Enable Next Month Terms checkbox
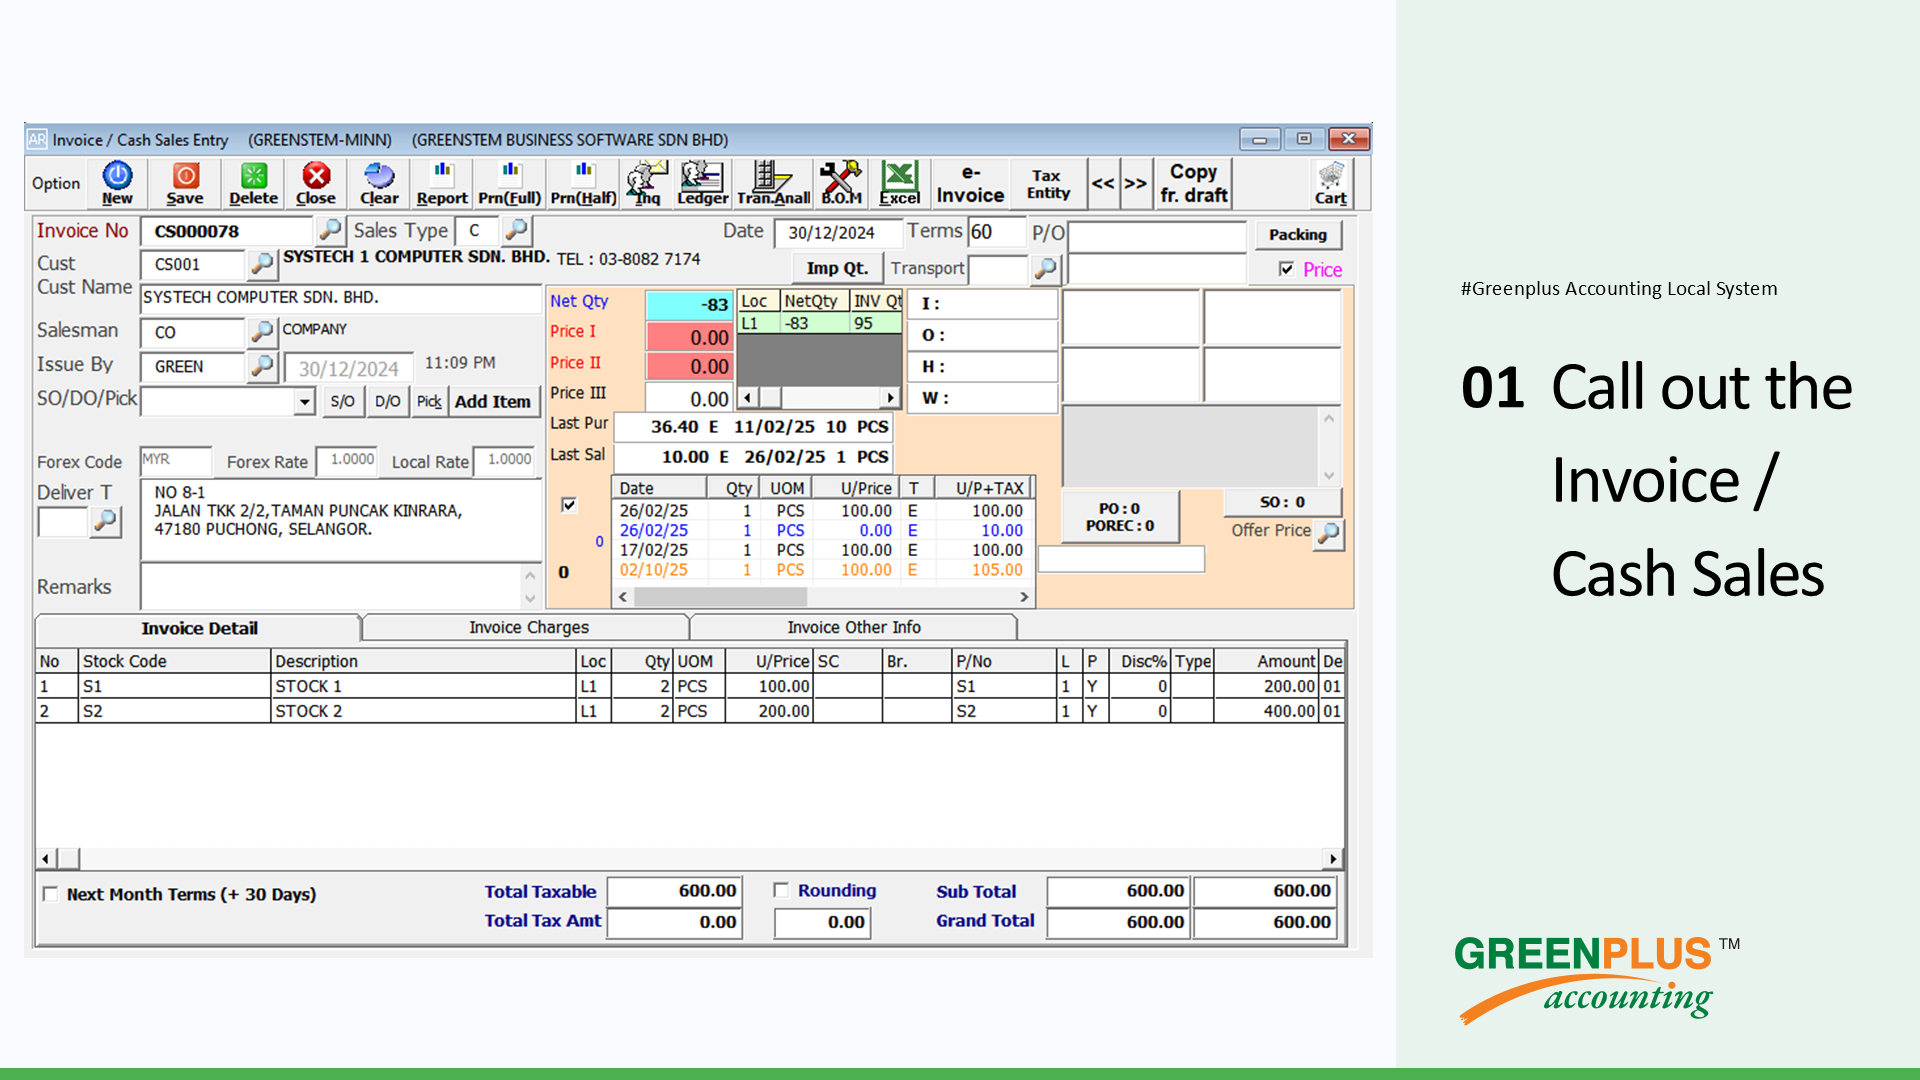The width and height of the screenshot is (1920, 1080). [50, 894]
